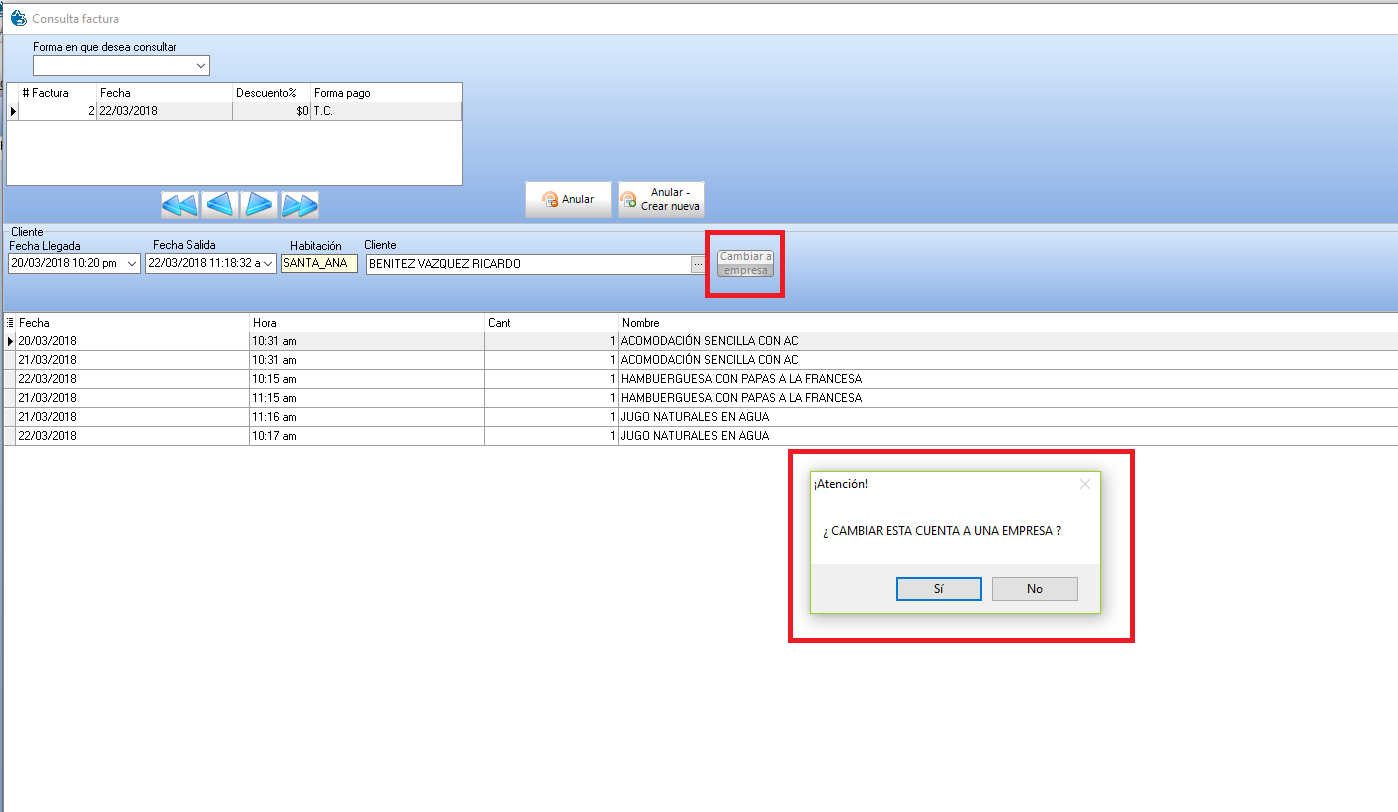The width and height of the screenshot is (1398, 812).
Task: Click Anular - Crear nueva button
Action: (x=661, y=199)
